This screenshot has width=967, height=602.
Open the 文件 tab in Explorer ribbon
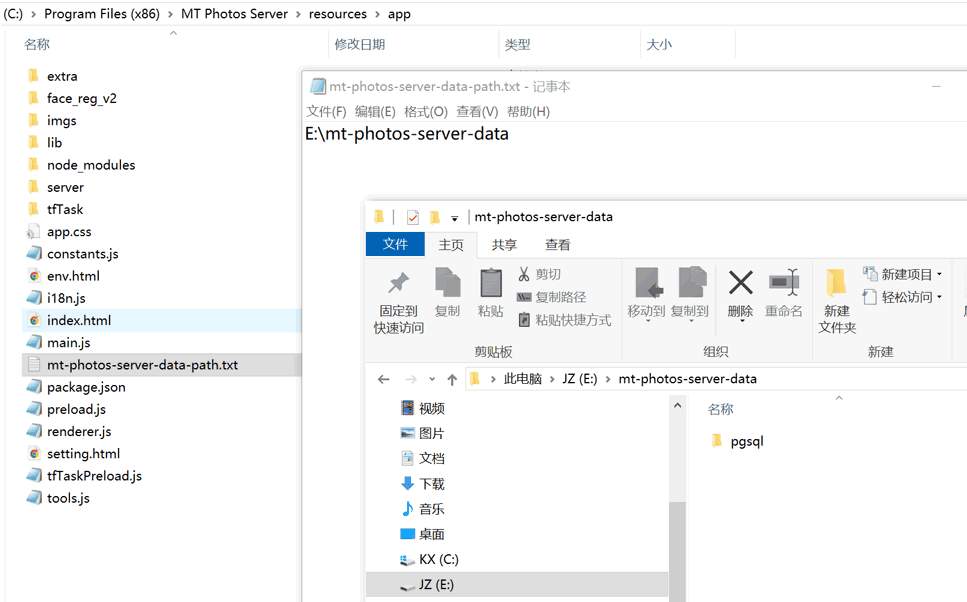pyautogui.click(x=395, y=245)
